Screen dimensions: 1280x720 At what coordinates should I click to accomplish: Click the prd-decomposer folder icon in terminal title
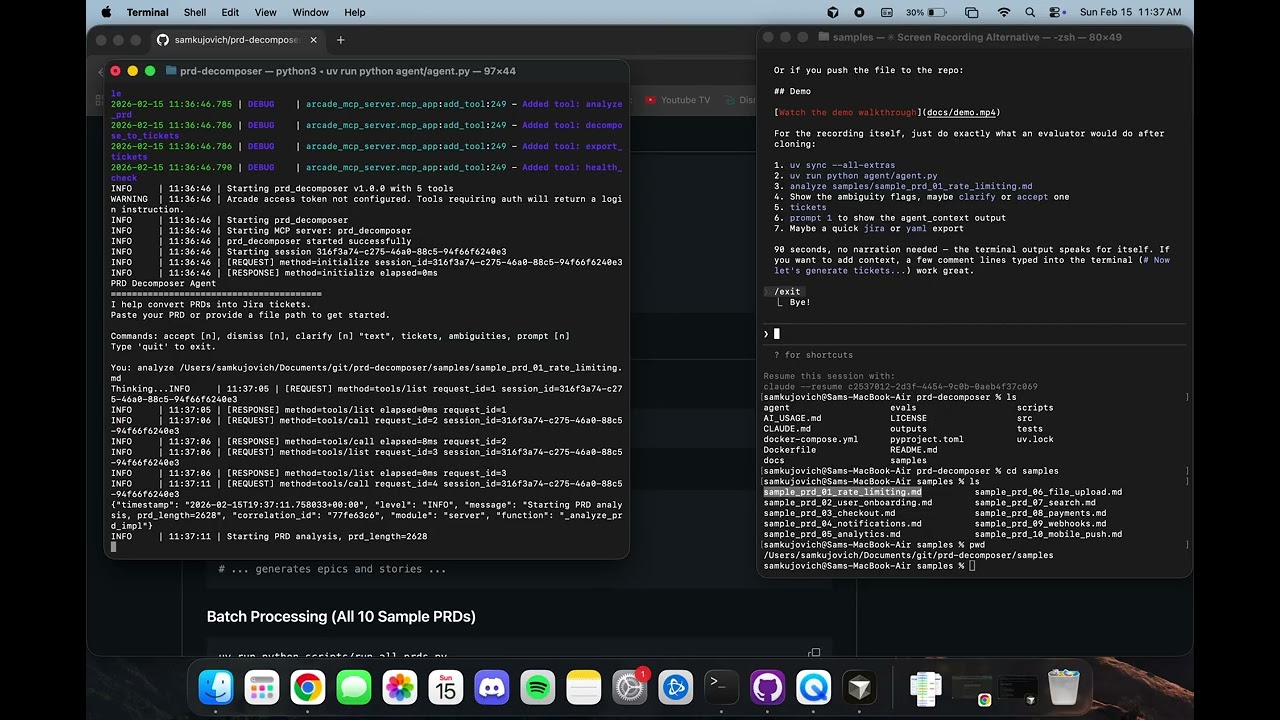(171, 71)
